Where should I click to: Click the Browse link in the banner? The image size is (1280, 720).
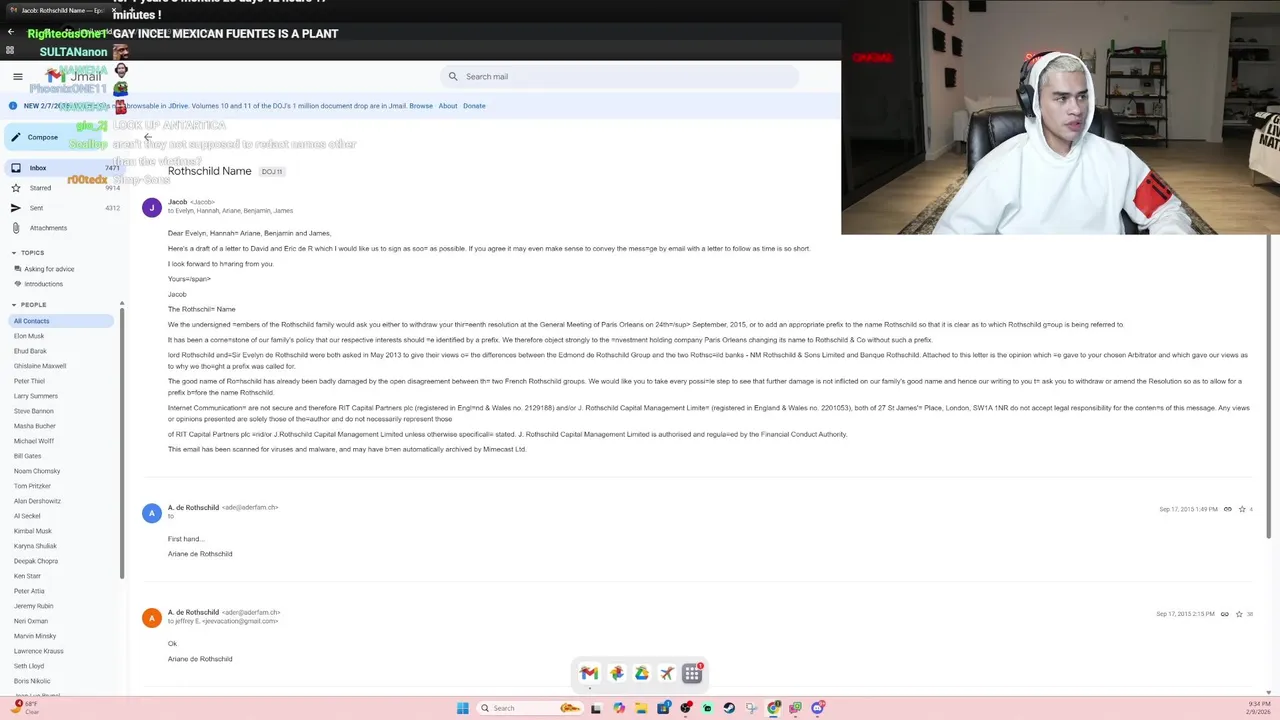[x=421, y=106]
